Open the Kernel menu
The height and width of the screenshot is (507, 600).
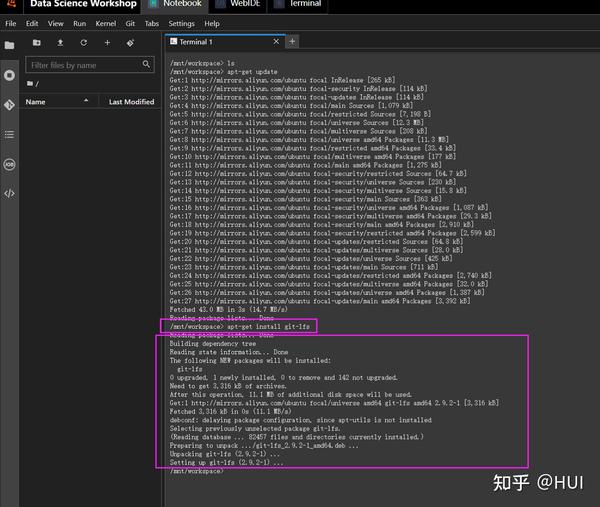pos(106,23)
